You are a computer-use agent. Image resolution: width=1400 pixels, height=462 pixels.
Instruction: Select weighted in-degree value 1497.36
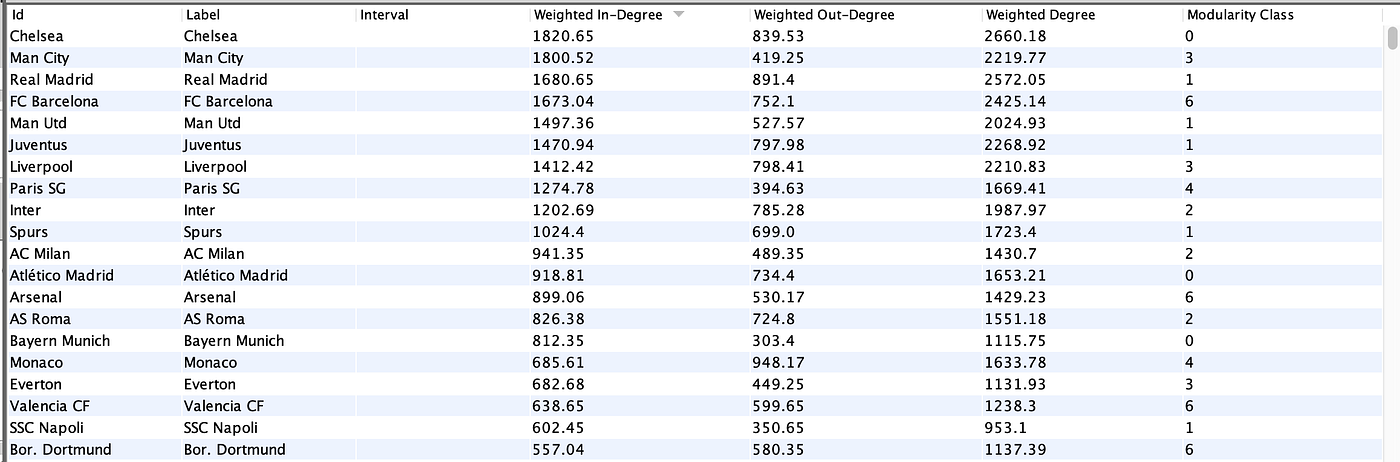[x=565, y=123]
